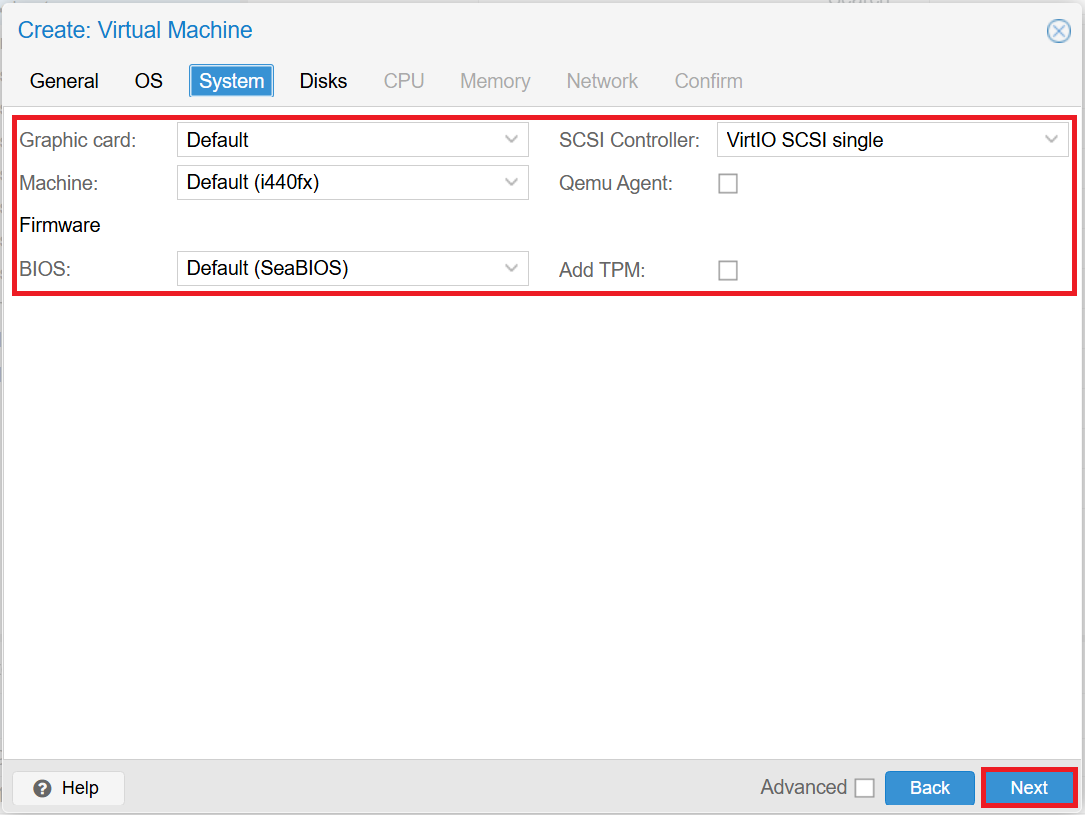Click the Back button
The image size is (1085, 815).
click(929, 787)
